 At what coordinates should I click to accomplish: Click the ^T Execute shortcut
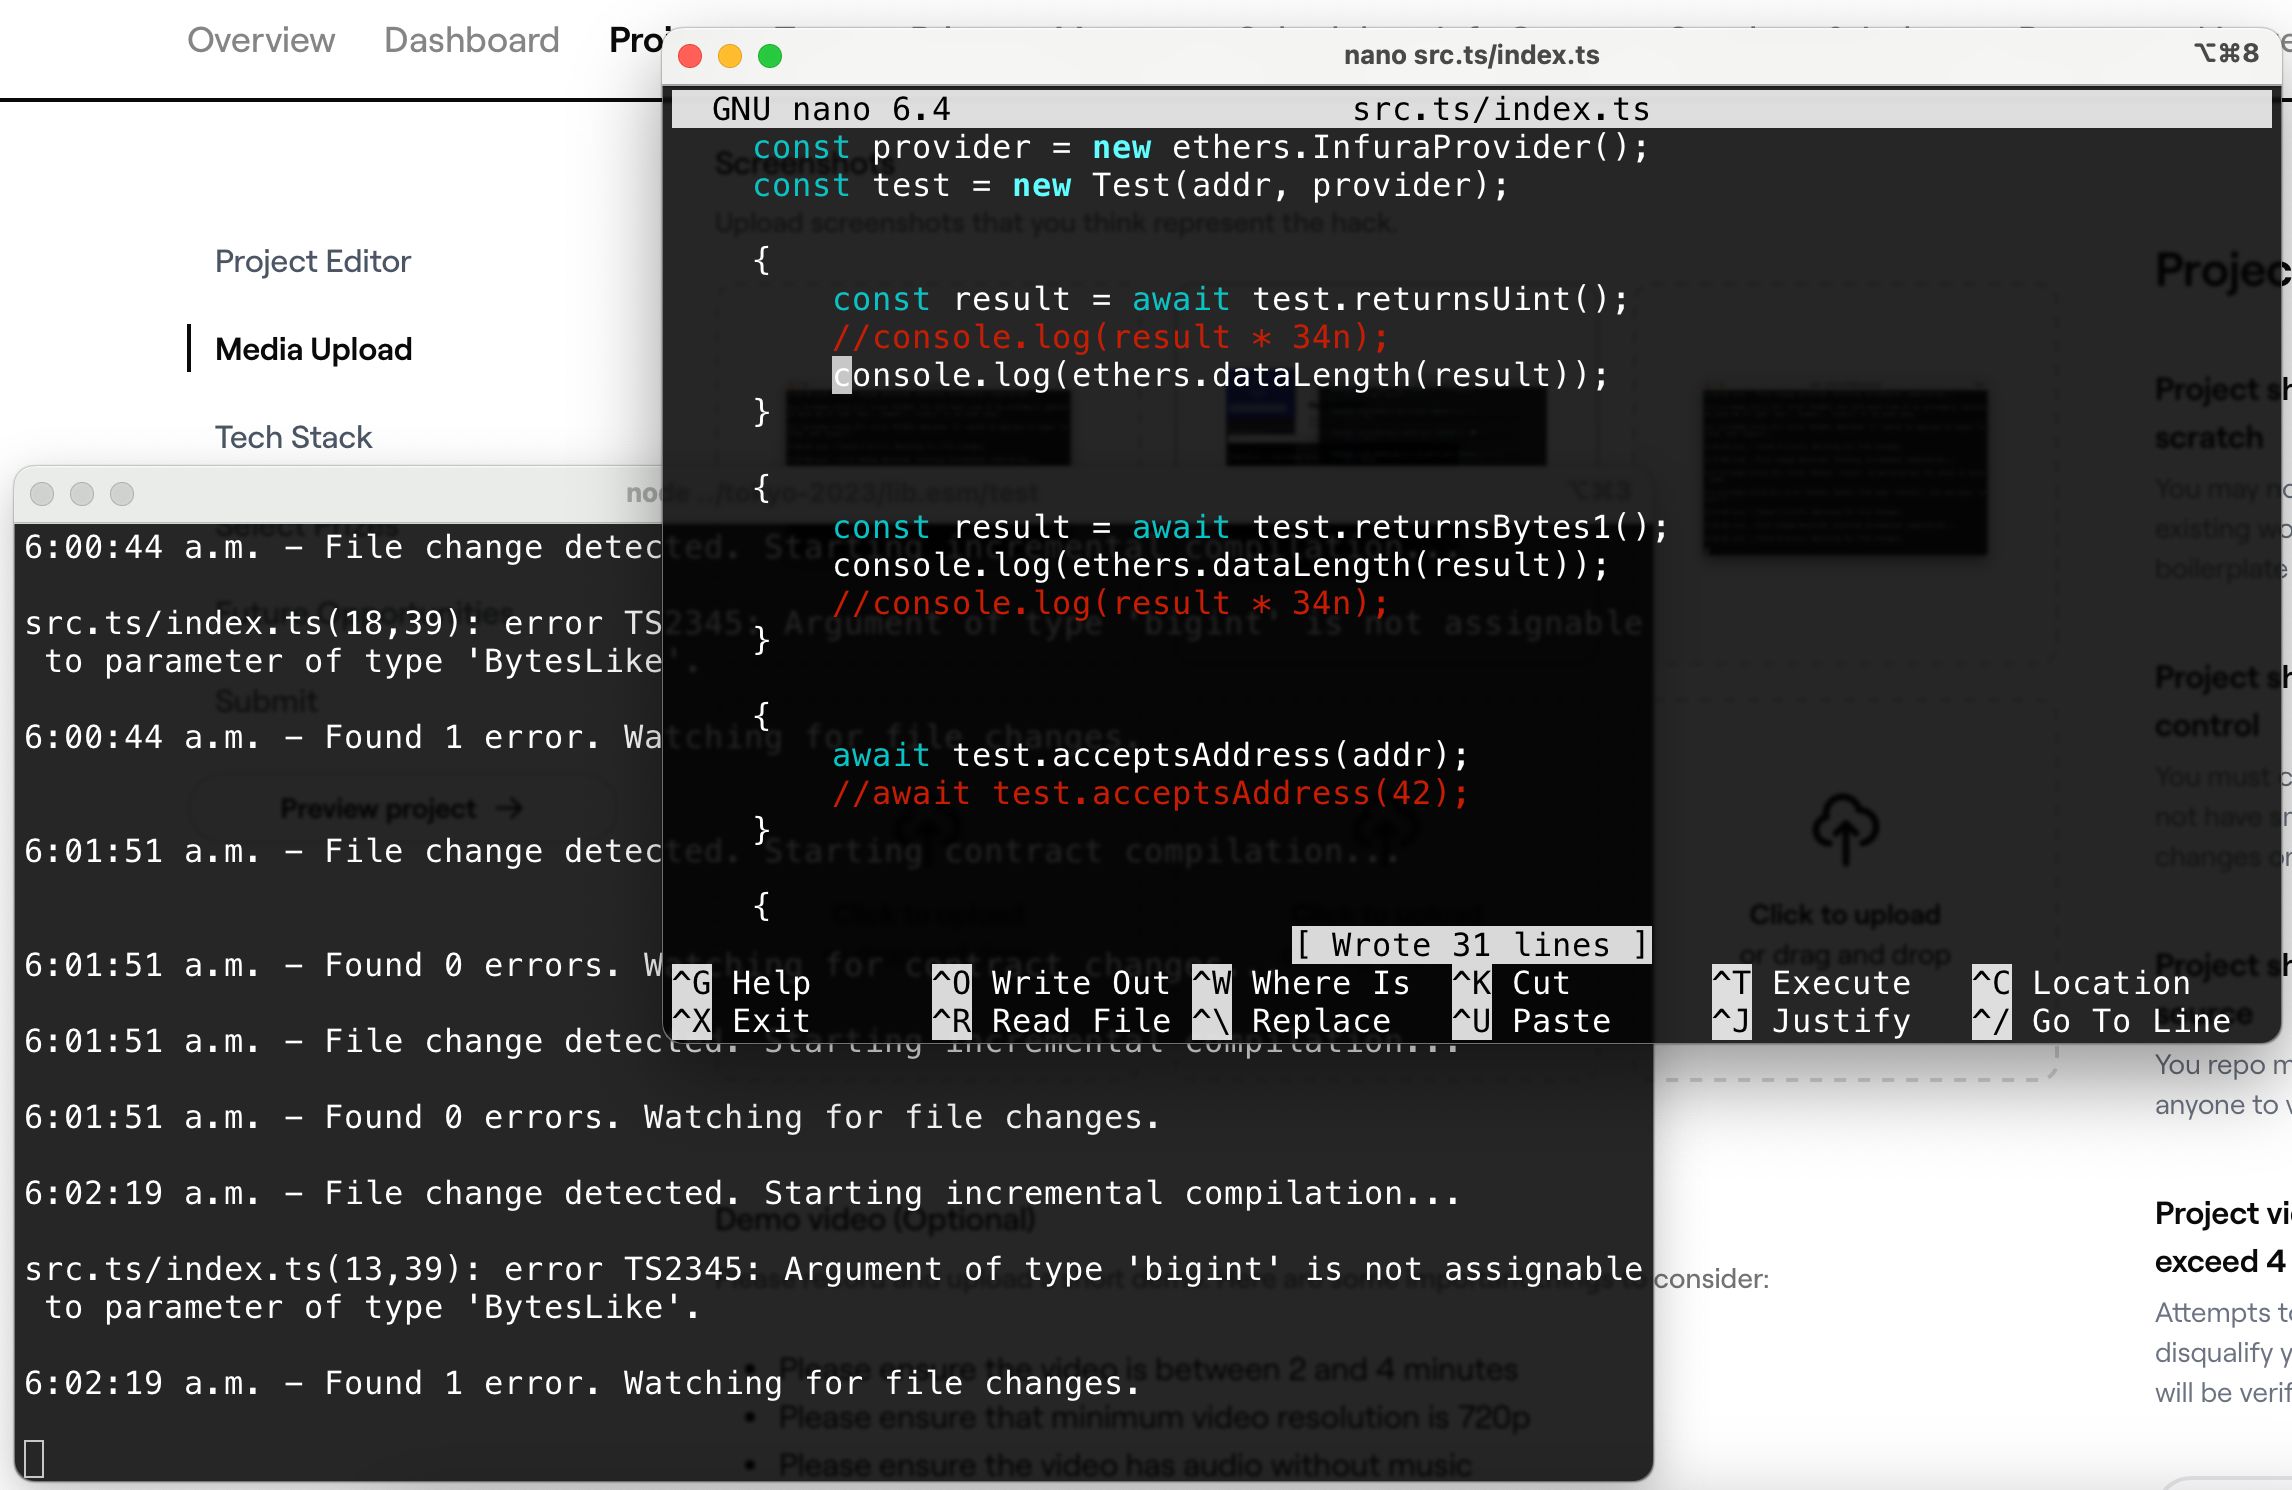click(x=1811, y=983)
